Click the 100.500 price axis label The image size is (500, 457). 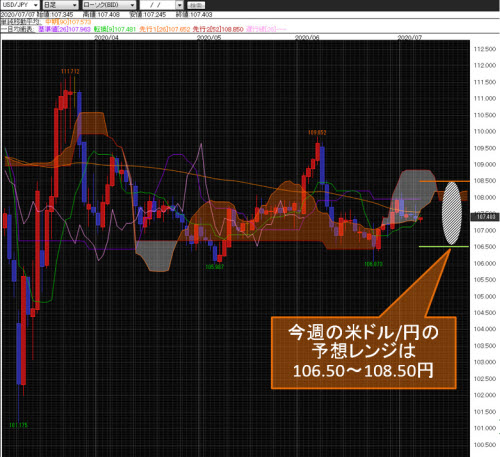[485, 445]
